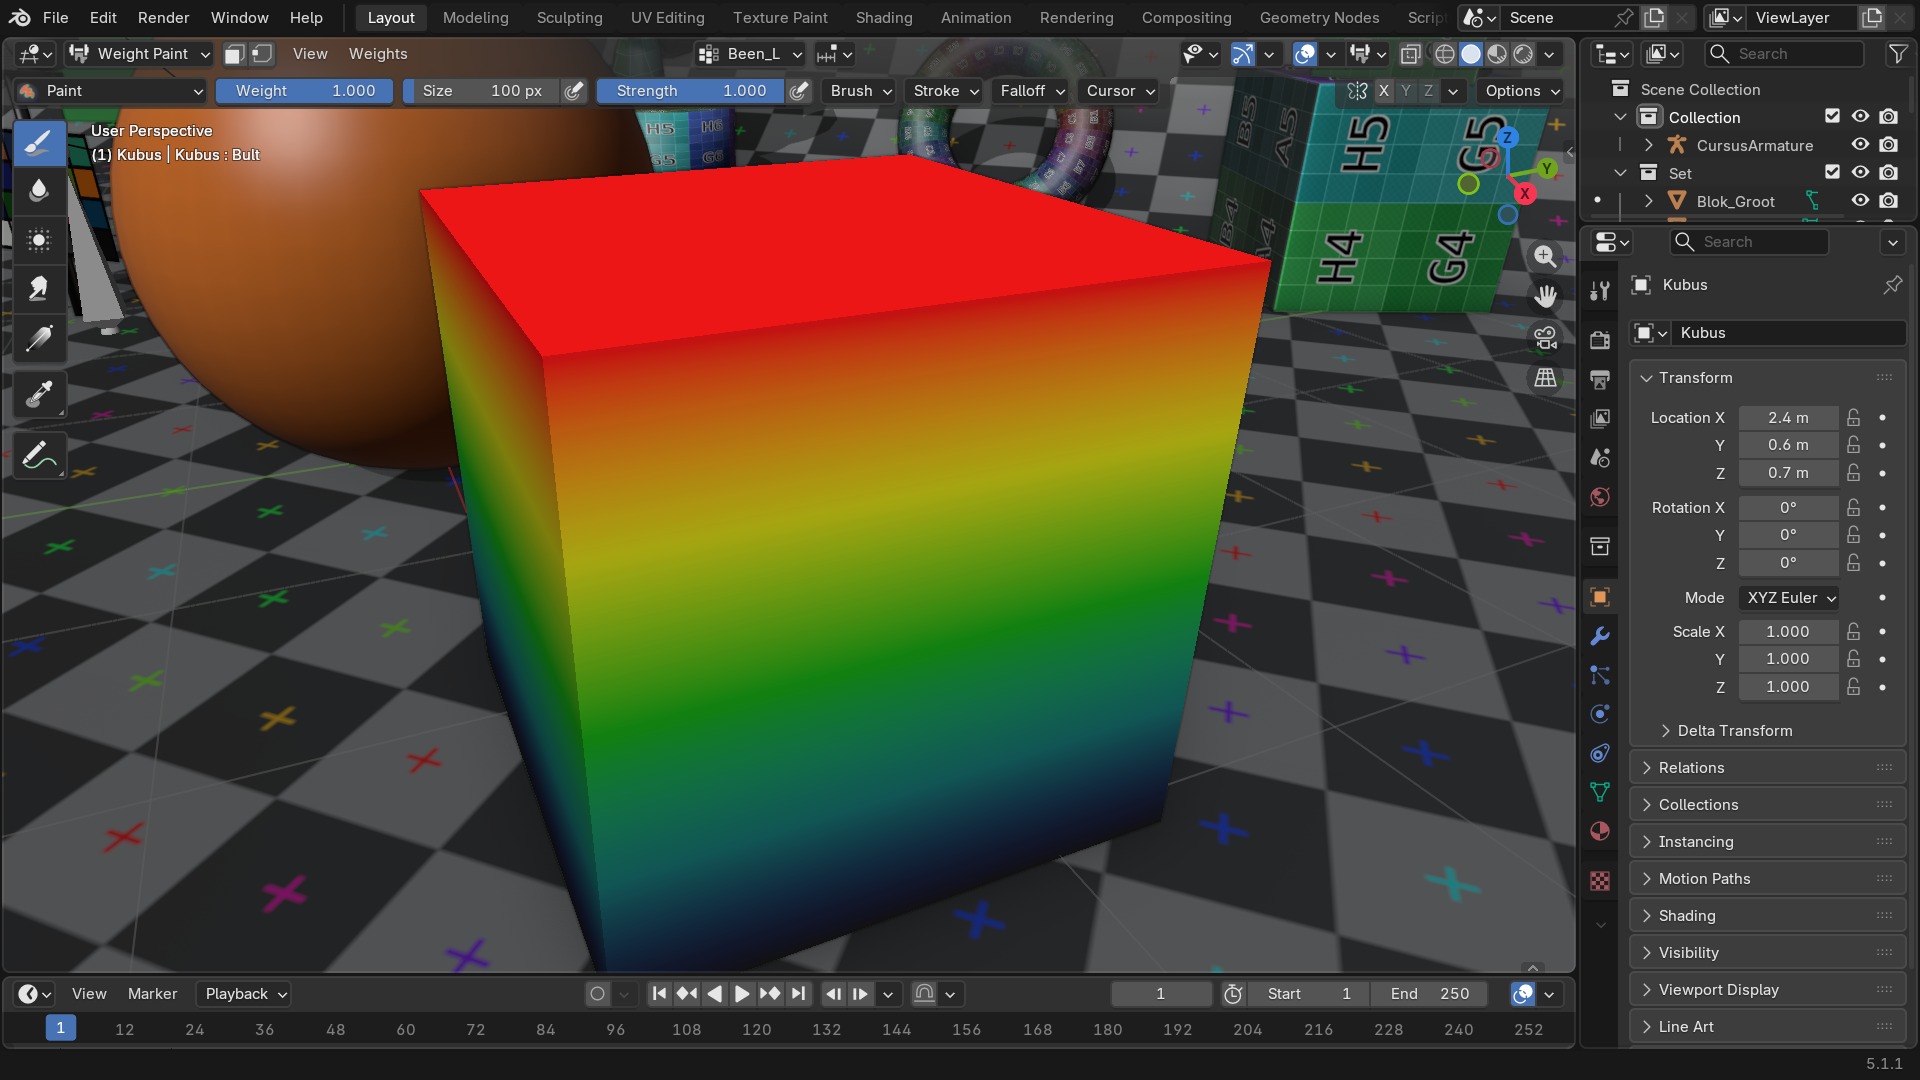Click the viewport zoom magnifier icon

pos(1545,256)
